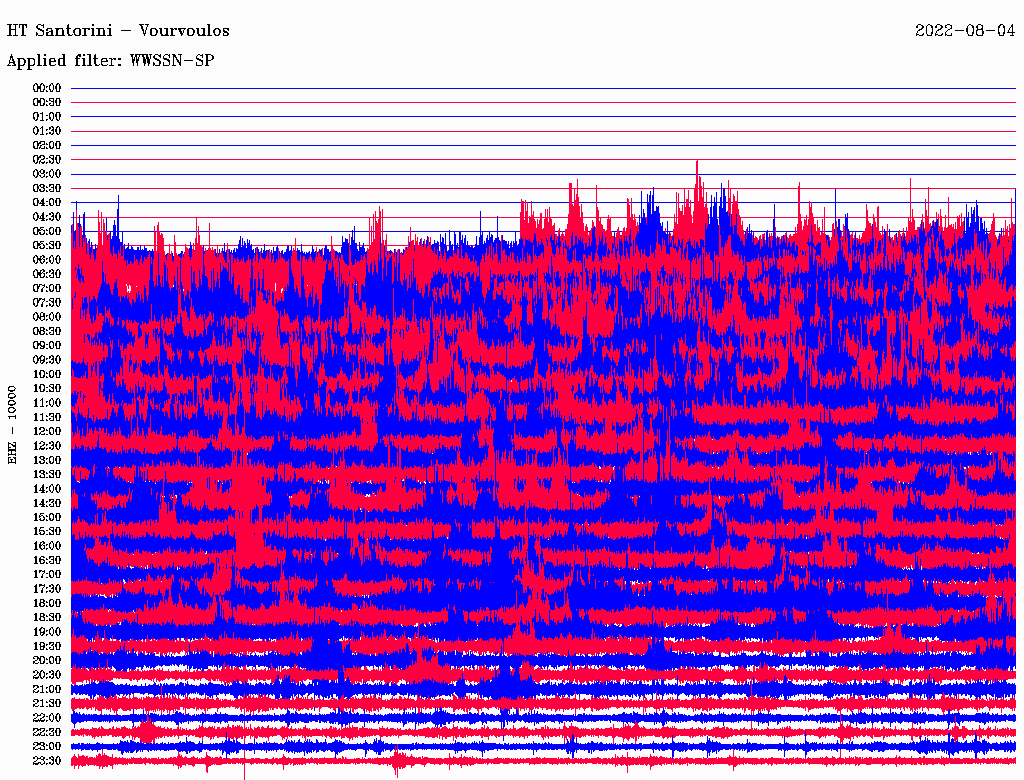The width and height of the screenshot is (1024, 780).
Task: Click the 00:00 time label
Action: click(x=47, y=88)
